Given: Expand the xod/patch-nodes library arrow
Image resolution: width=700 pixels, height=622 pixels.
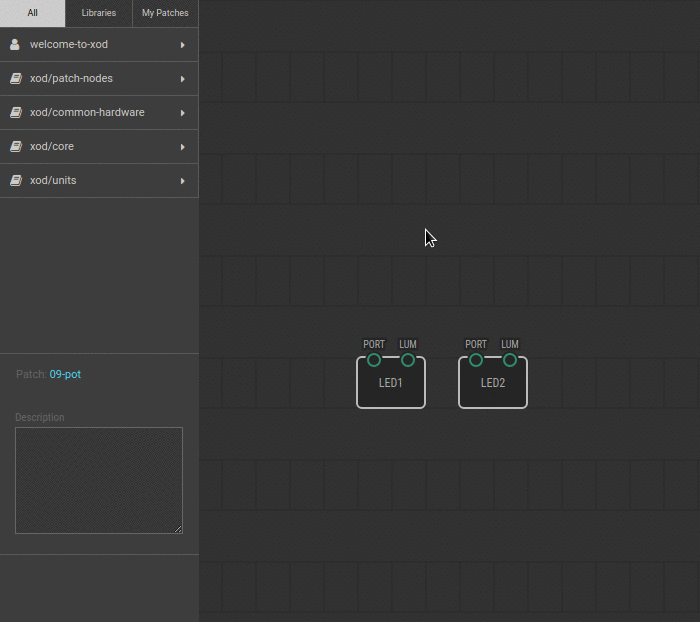Looking at the screenshot, I should point(182,79).
